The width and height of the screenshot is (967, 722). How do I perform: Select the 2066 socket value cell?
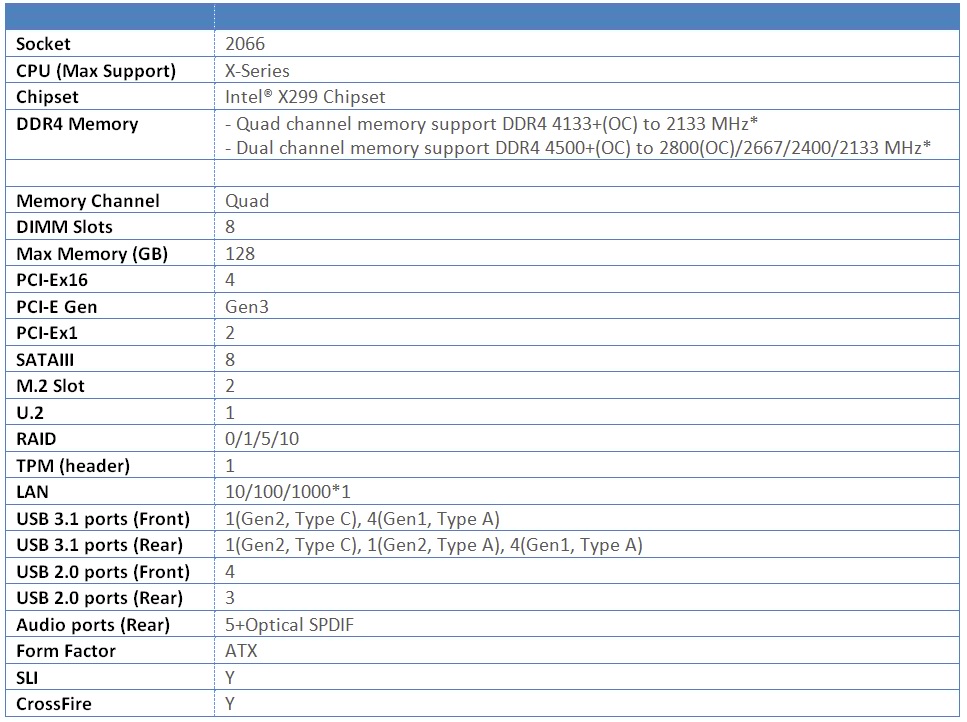(x=245, y=44)
